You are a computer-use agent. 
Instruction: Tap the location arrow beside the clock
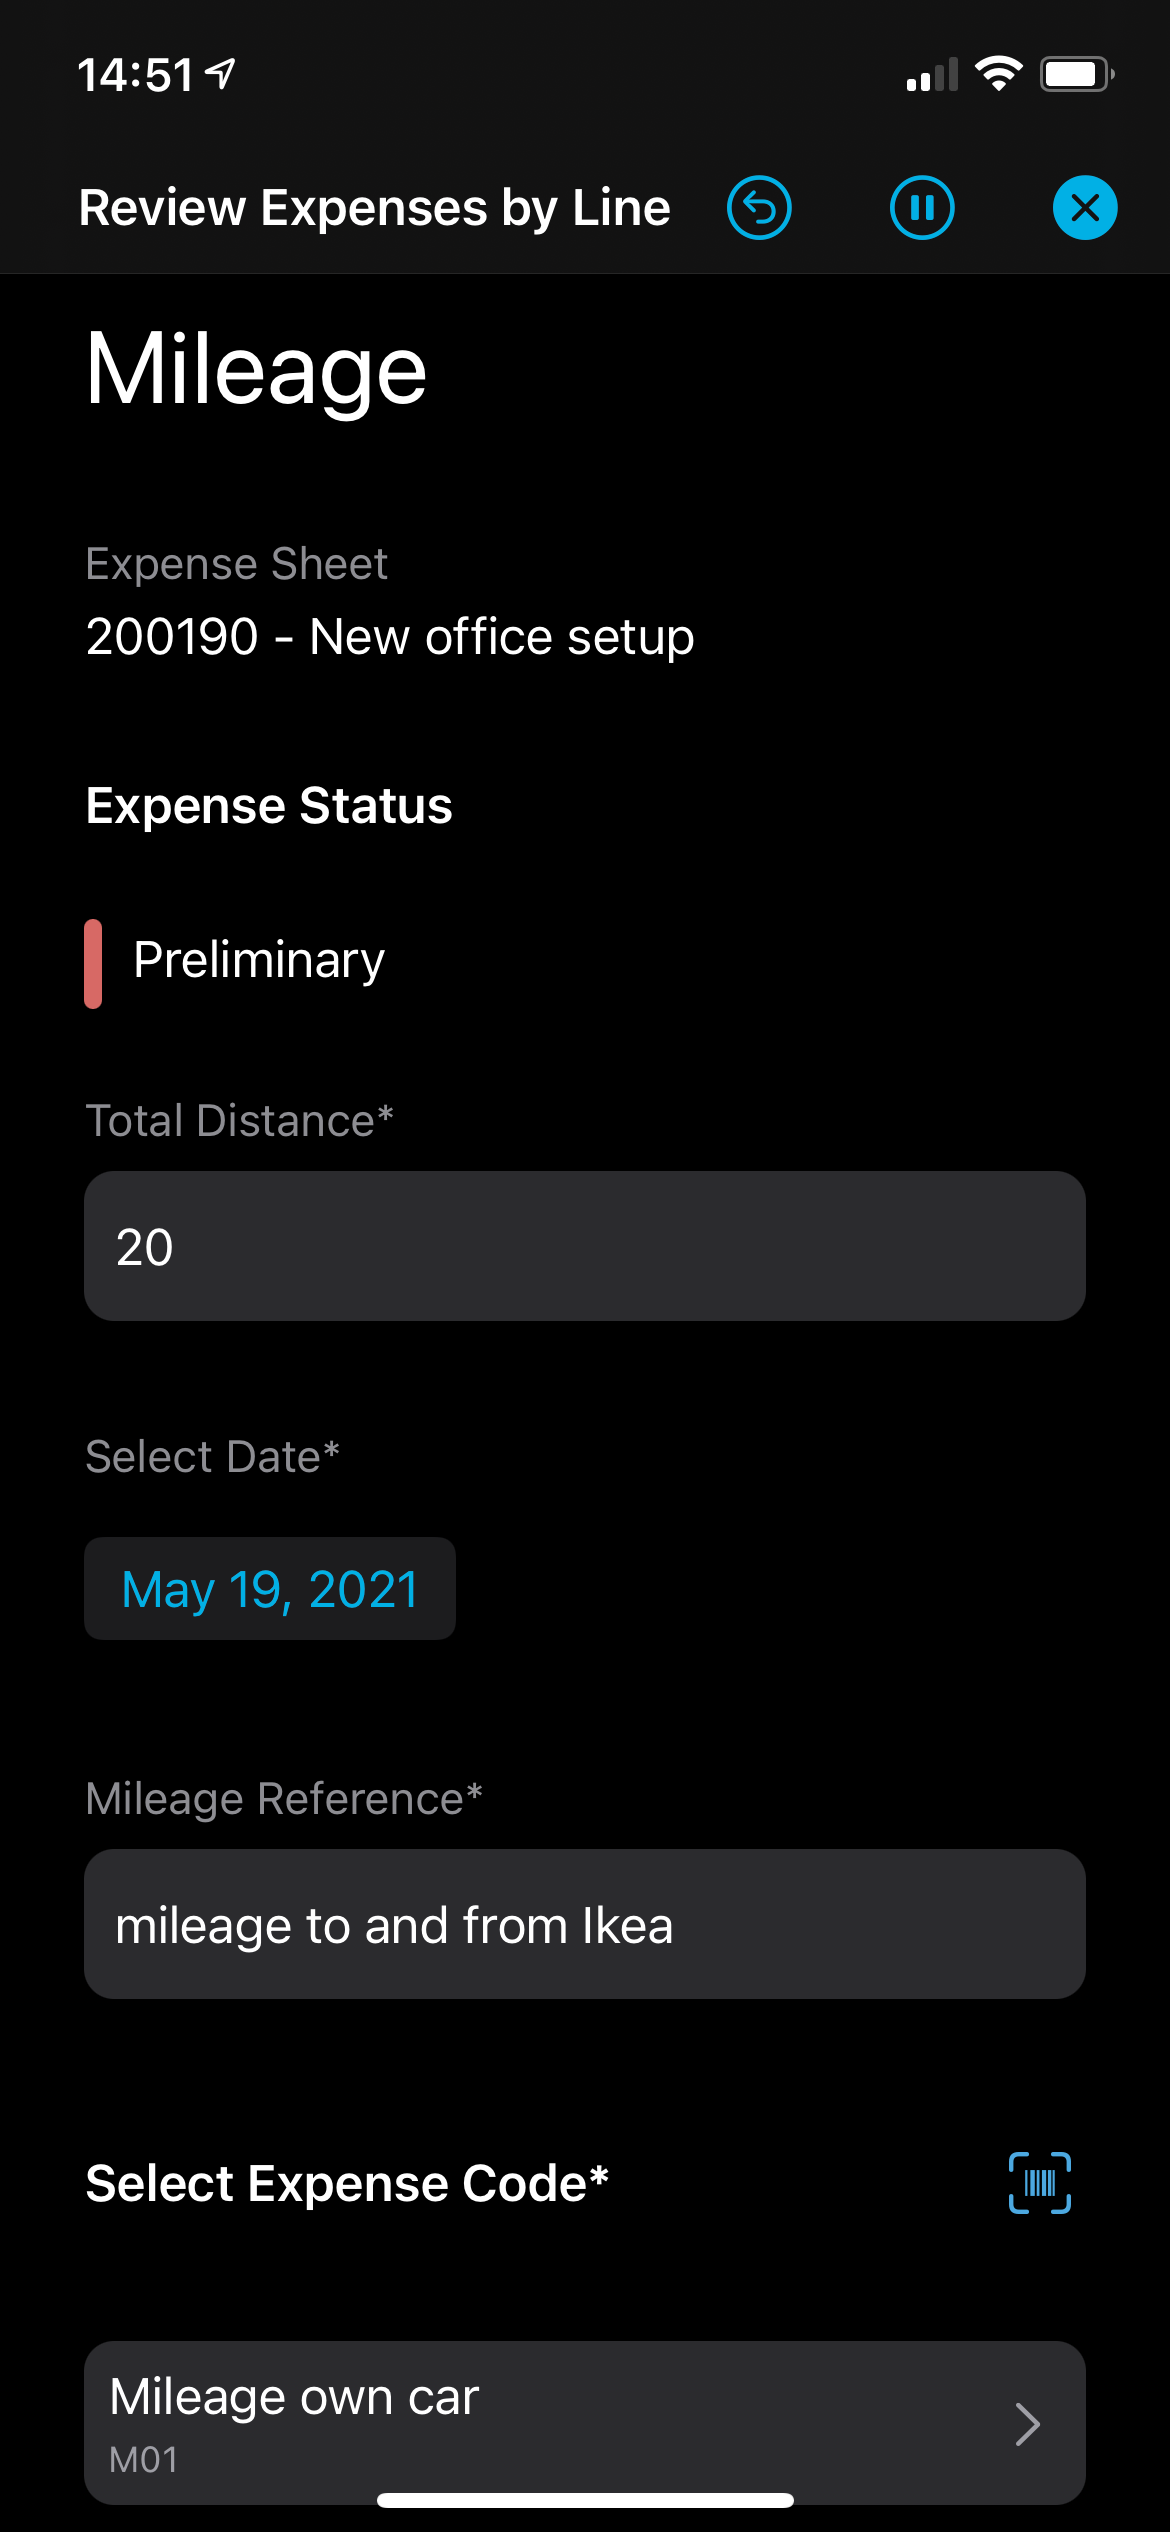point(221,73)
